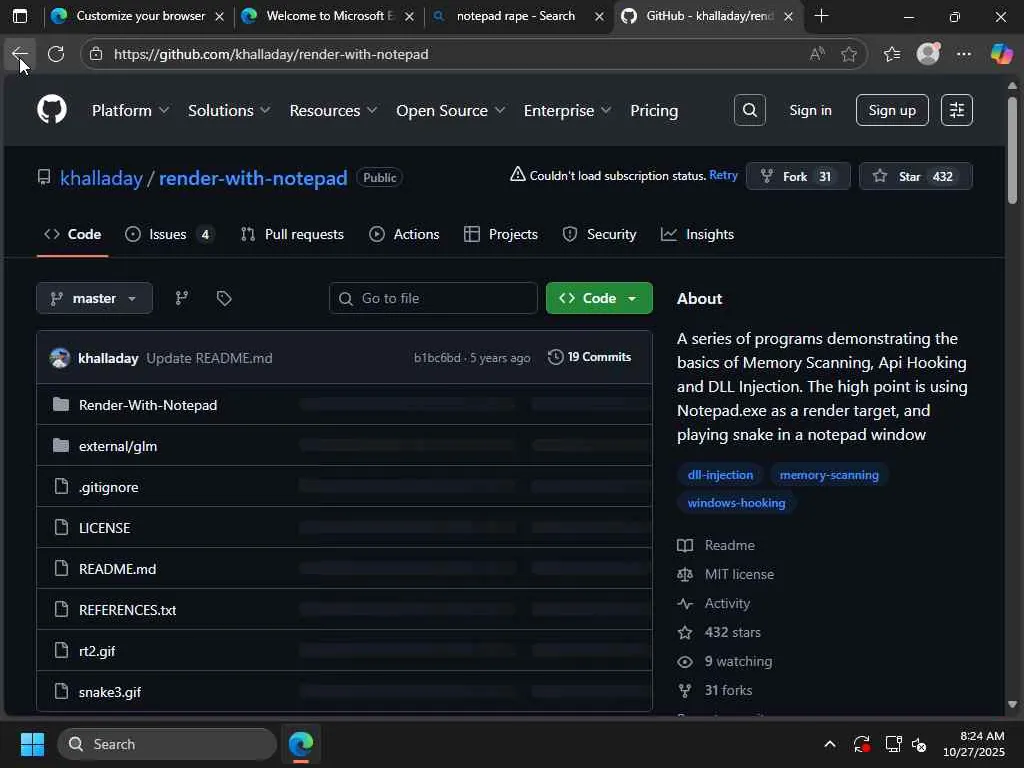Screen dimensions: 1024x768
Task: Expand the Solutions menu
Action: coord(229,110)
